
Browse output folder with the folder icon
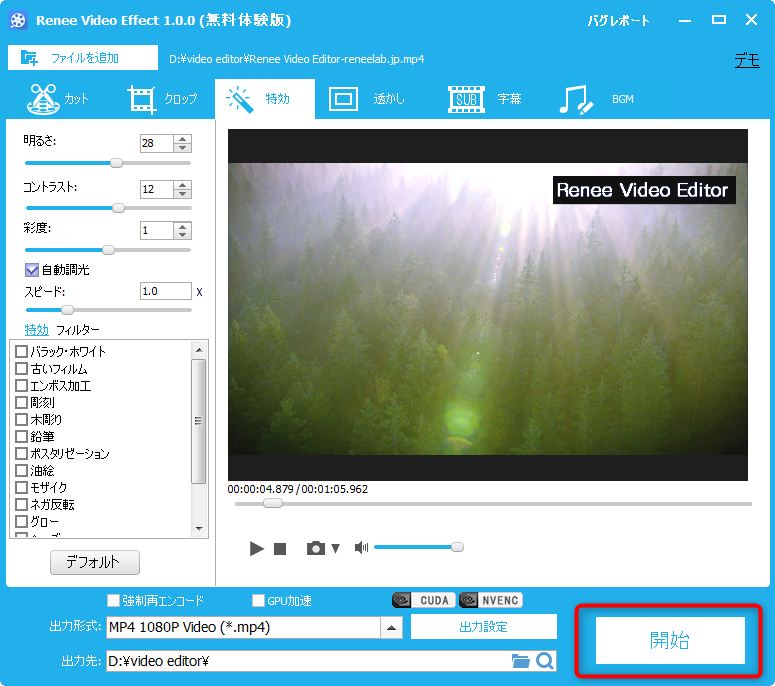pos(520,661)
